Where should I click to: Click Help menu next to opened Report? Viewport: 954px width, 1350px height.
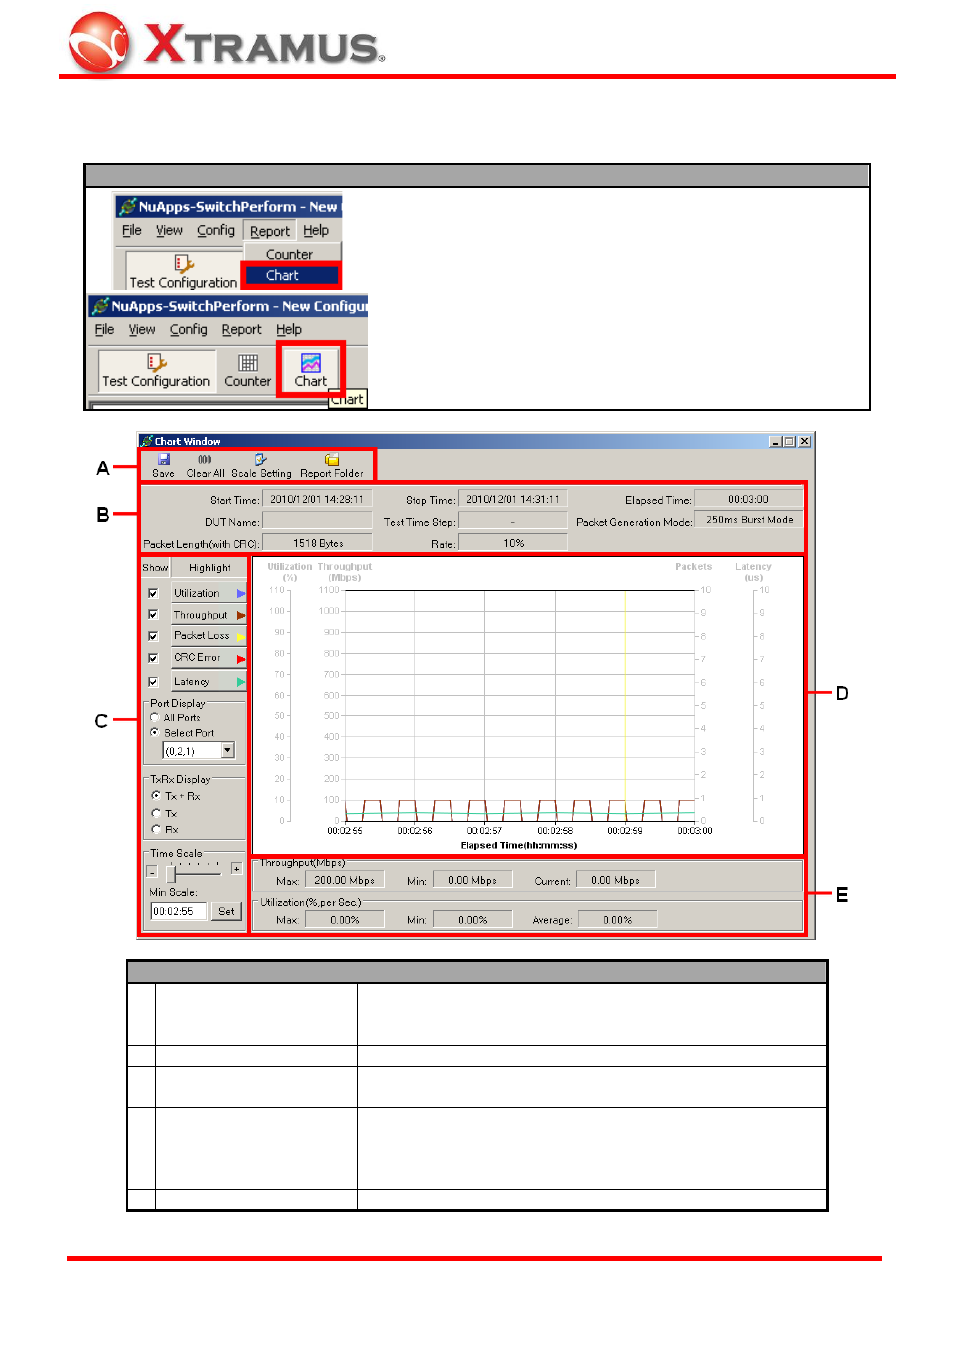316,230
